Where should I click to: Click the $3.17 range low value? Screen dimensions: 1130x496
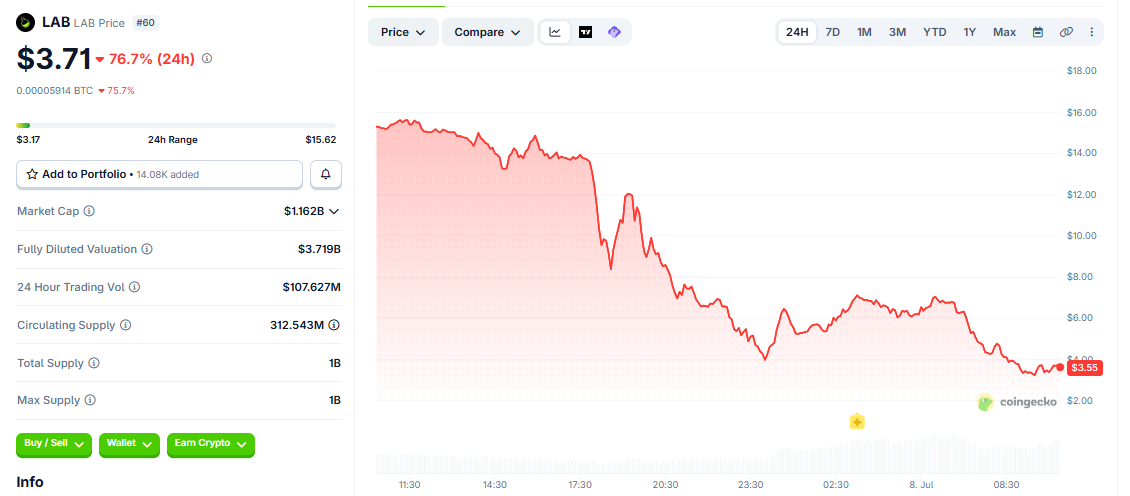[x=29, y=140]
